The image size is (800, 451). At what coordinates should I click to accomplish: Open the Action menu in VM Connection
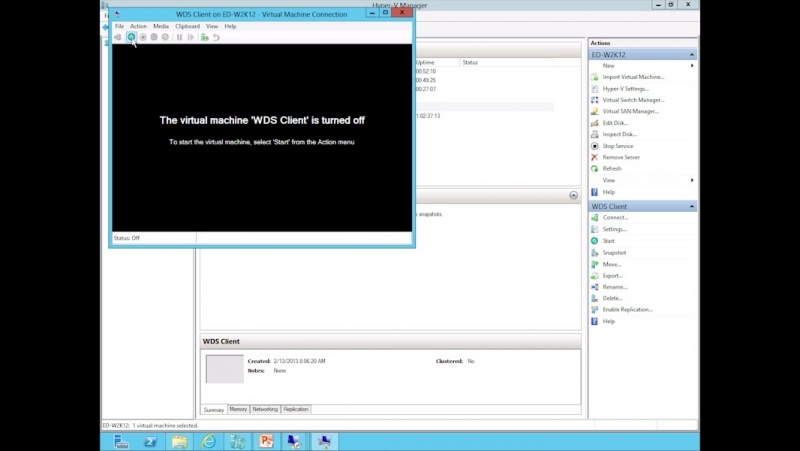pos(138,26)
